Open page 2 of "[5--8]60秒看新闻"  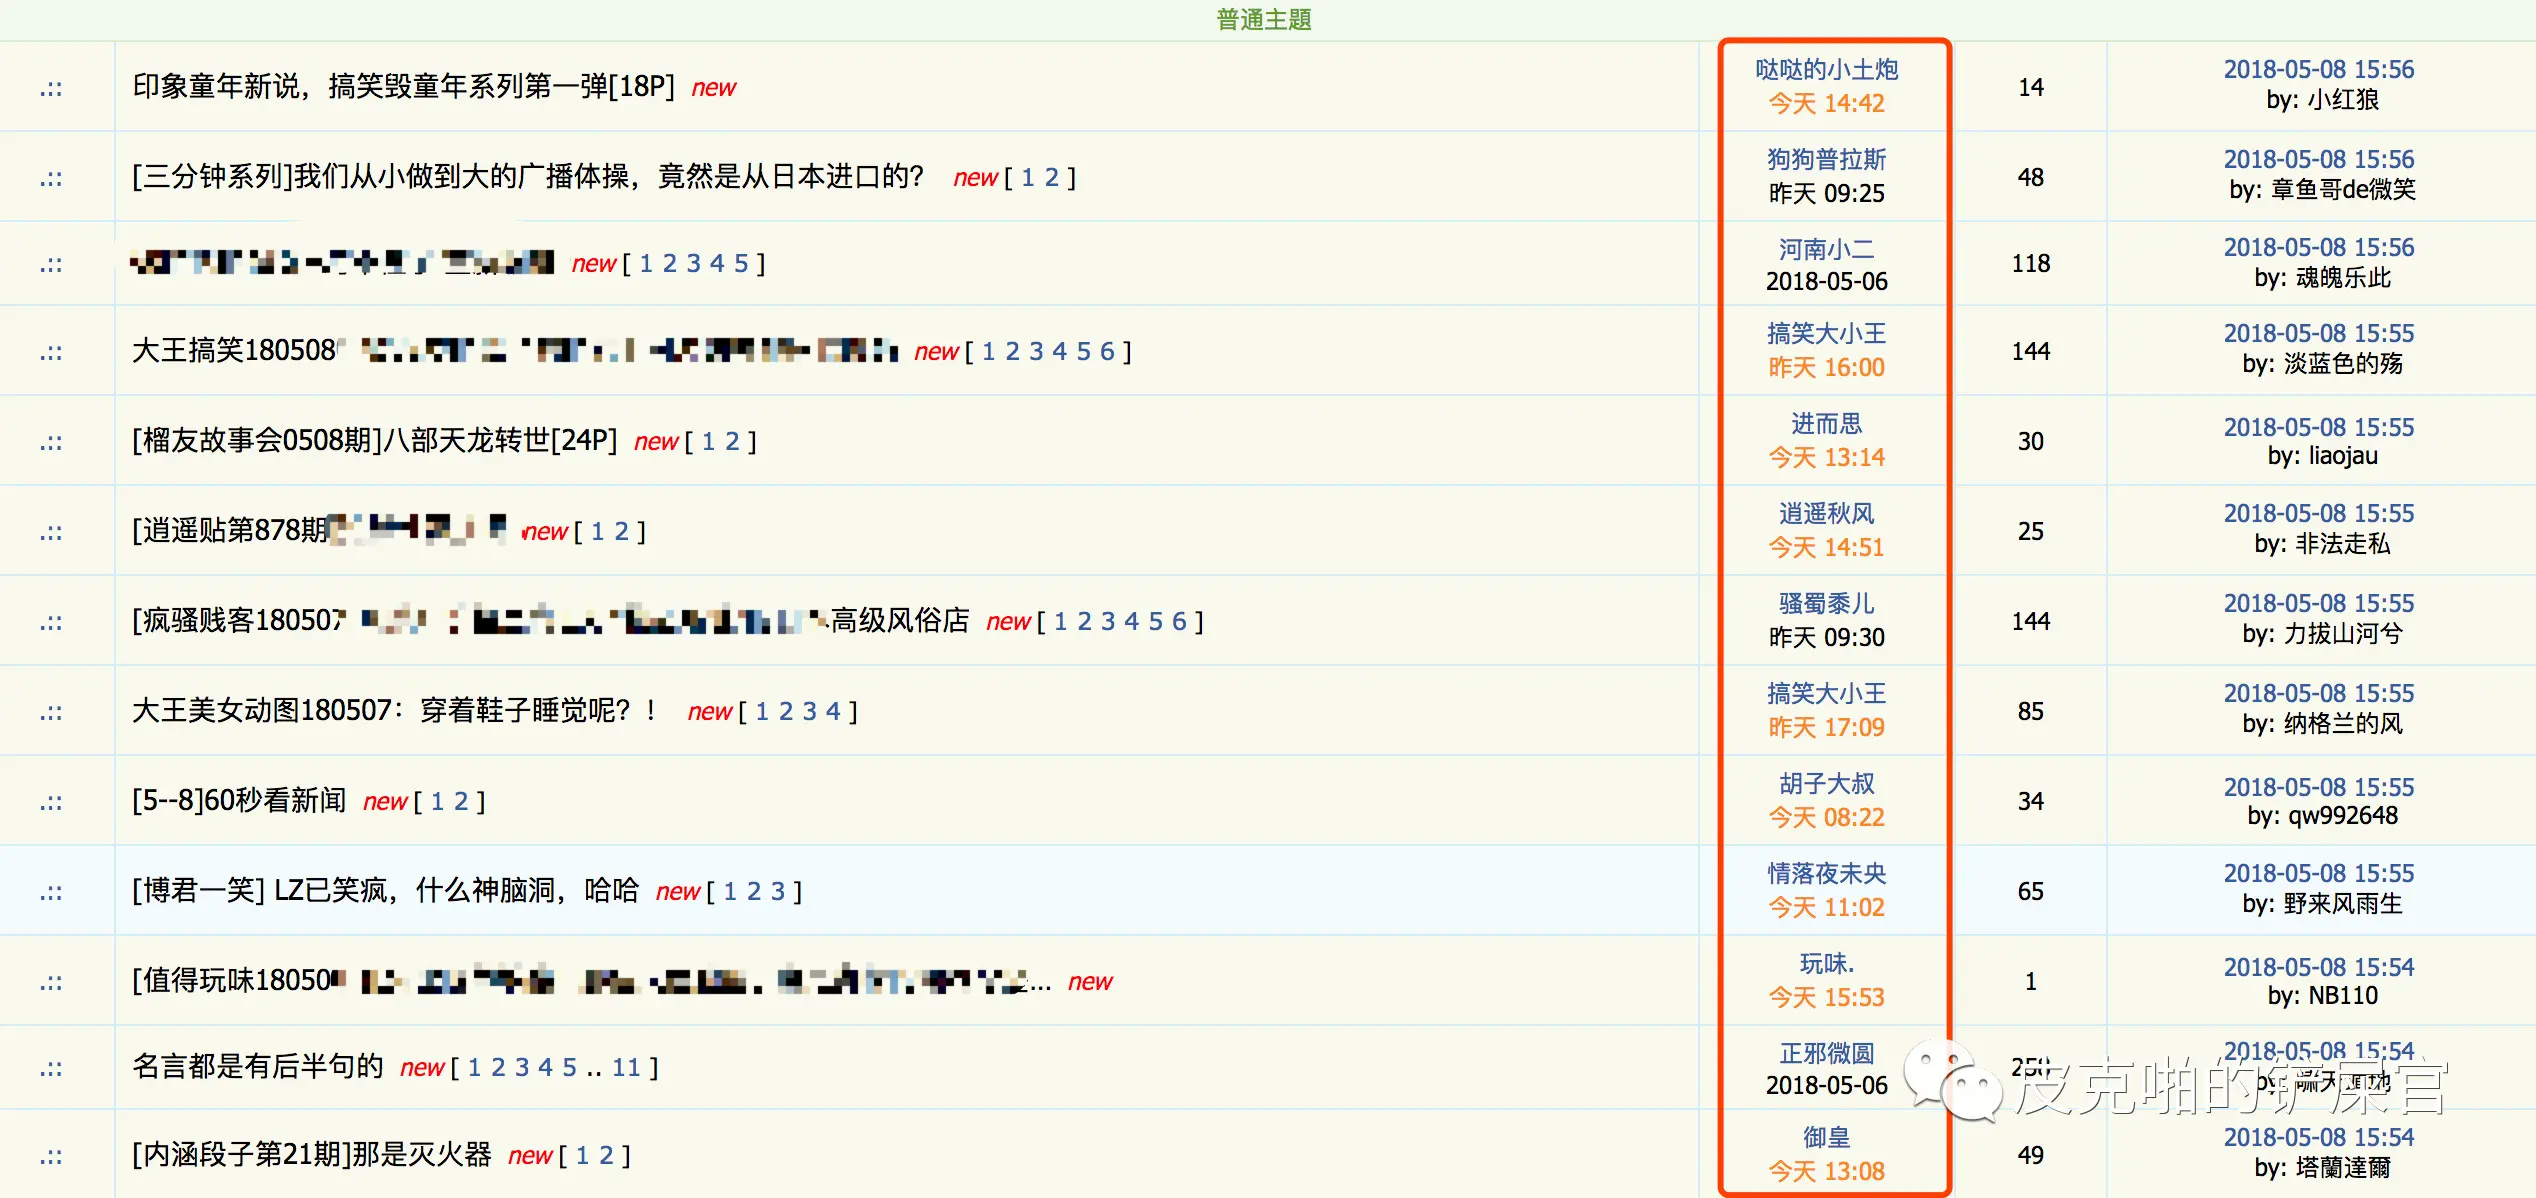coord(460,800)
